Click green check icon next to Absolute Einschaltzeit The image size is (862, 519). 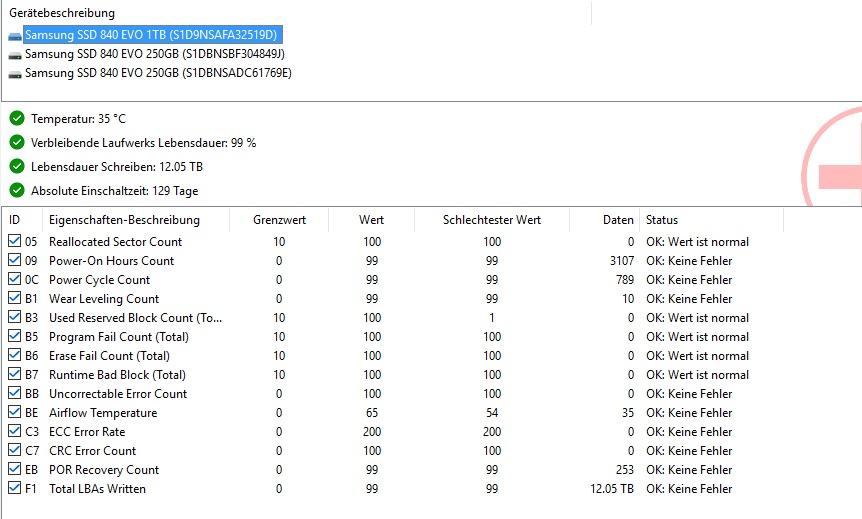point(17,190)
